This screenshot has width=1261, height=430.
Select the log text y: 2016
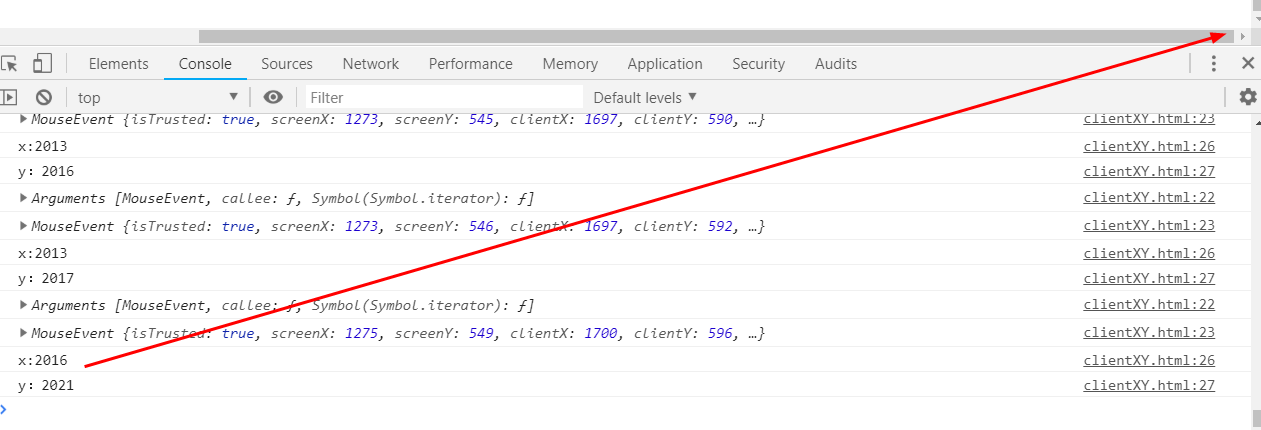pyautogui.click(x=46, y=171)
